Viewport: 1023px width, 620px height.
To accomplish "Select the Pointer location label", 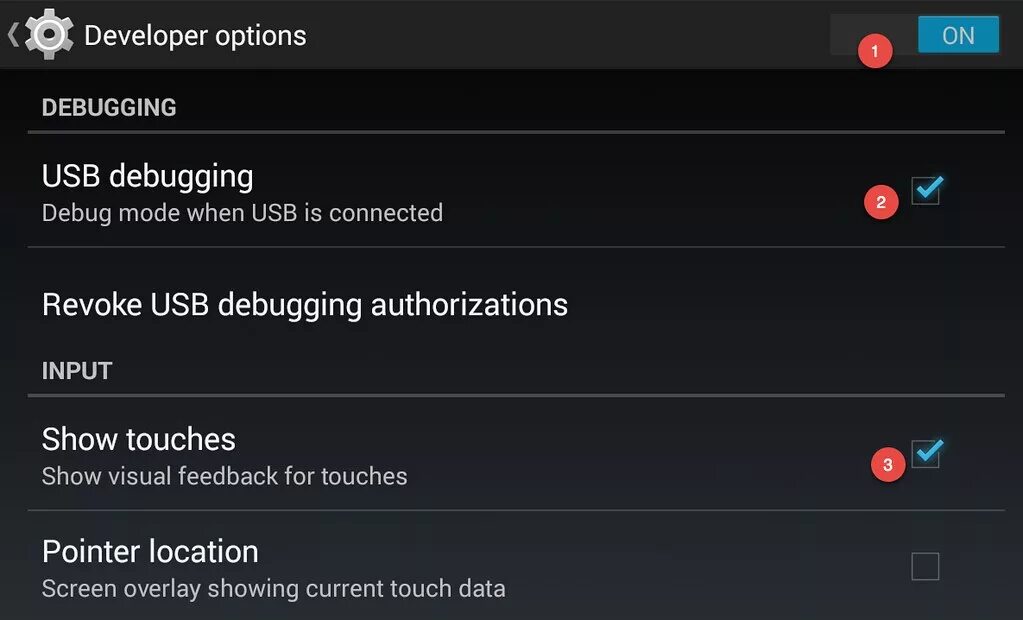I will click(x=150, y=552).
